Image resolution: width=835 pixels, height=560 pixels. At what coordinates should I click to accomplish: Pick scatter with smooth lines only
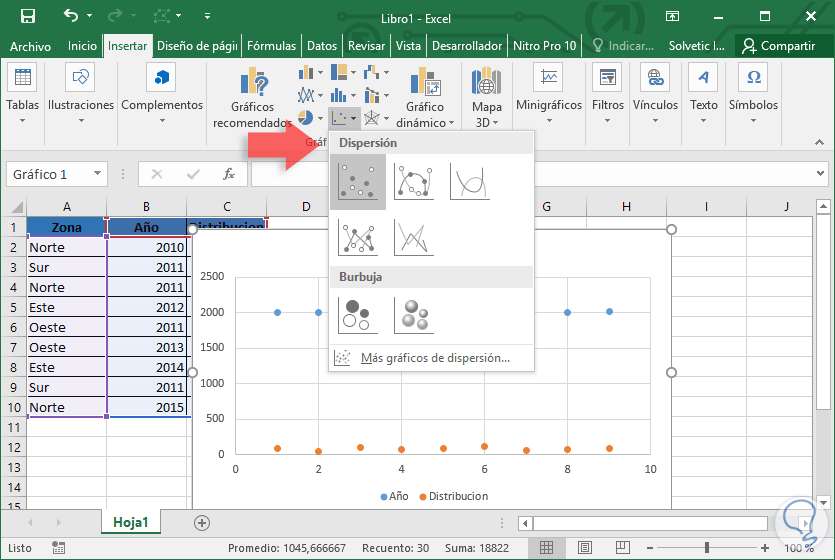pyautogui.click(x=469, y=182)
